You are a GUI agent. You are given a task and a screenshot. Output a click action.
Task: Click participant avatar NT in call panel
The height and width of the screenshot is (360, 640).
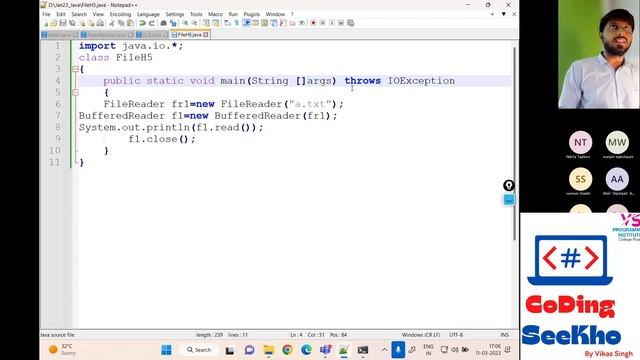[580, 142]
